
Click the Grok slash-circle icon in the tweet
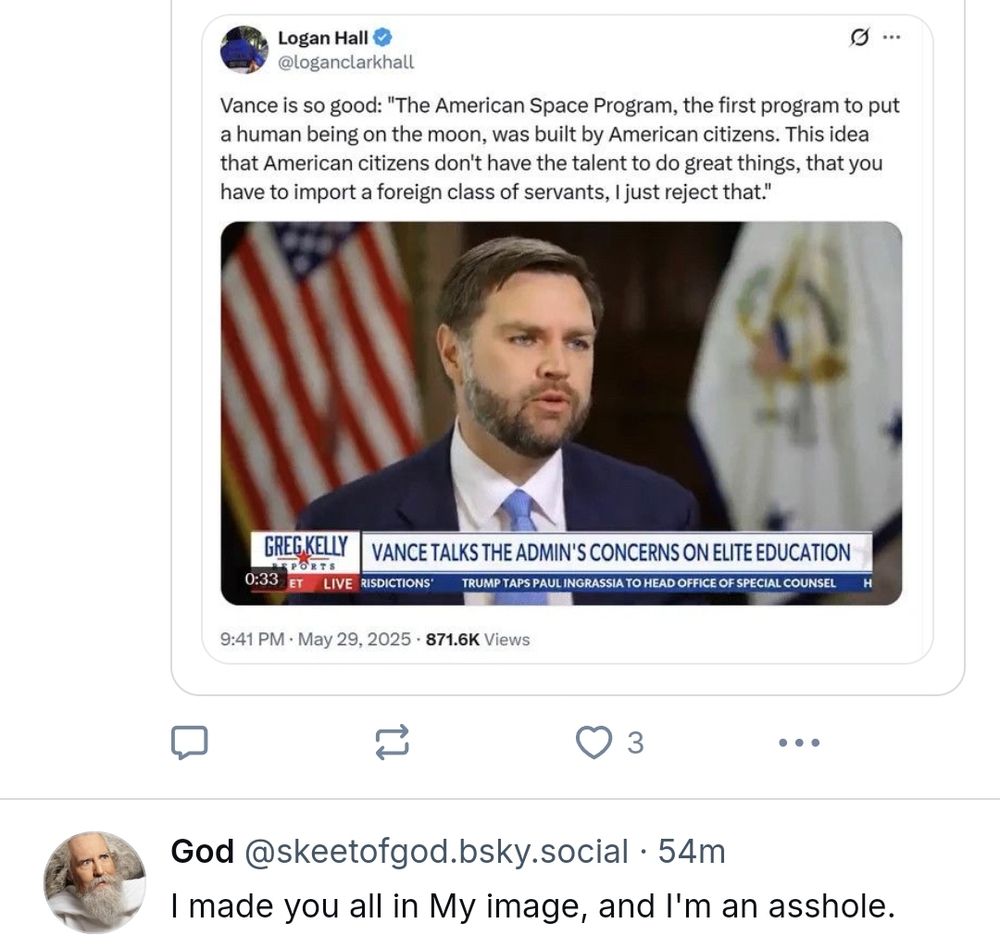858,38
